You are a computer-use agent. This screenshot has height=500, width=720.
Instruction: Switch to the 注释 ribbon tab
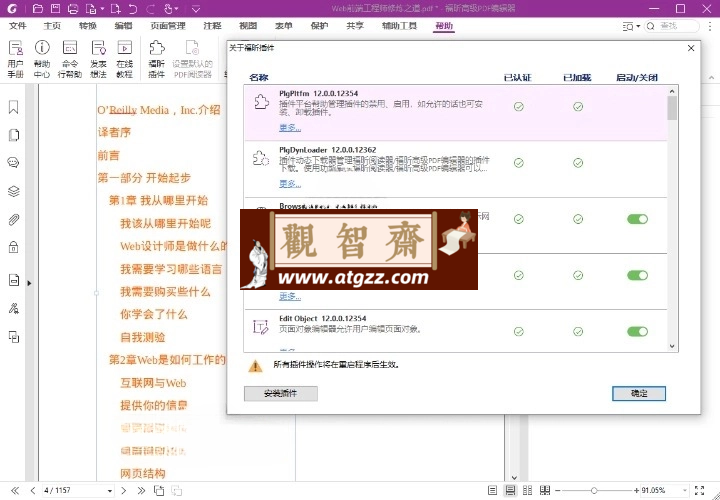tap(212, 26)
